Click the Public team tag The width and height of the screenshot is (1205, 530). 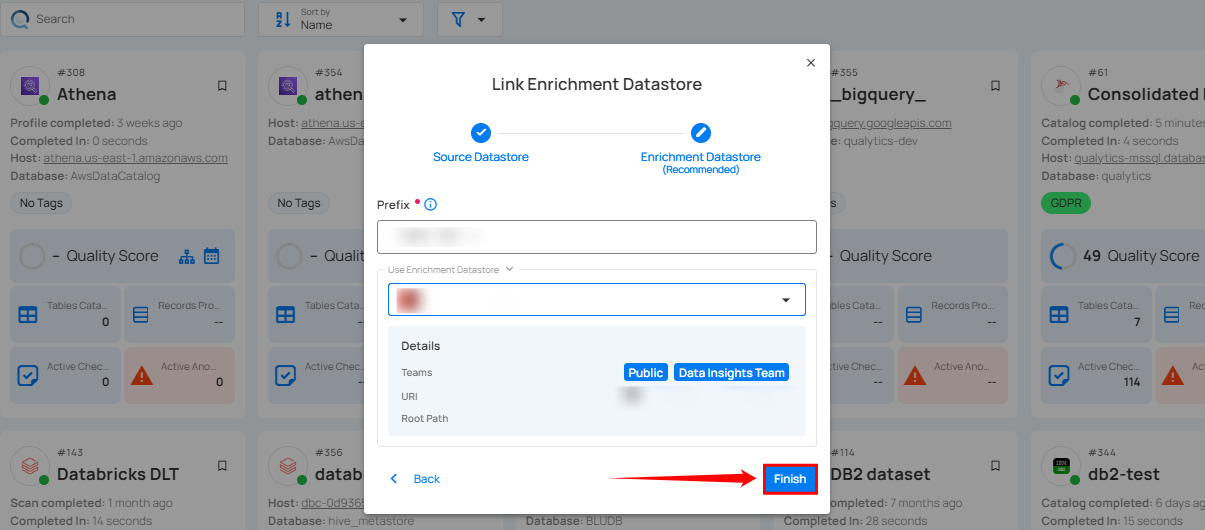pyautogui.click(x=645, y=373)
